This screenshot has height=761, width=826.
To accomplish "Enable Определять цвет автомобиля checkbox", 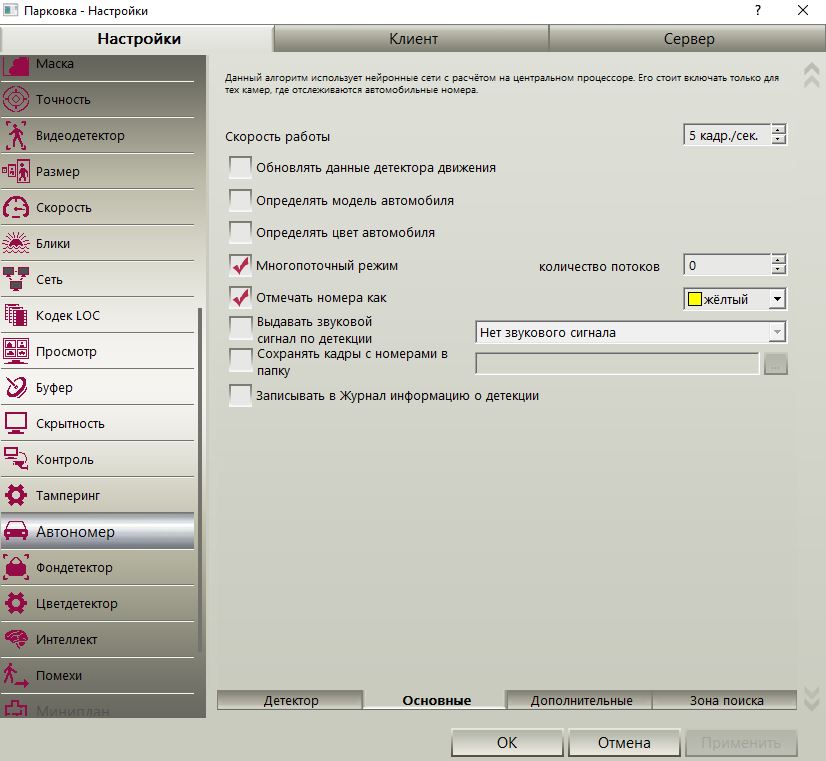I will 240,232.
